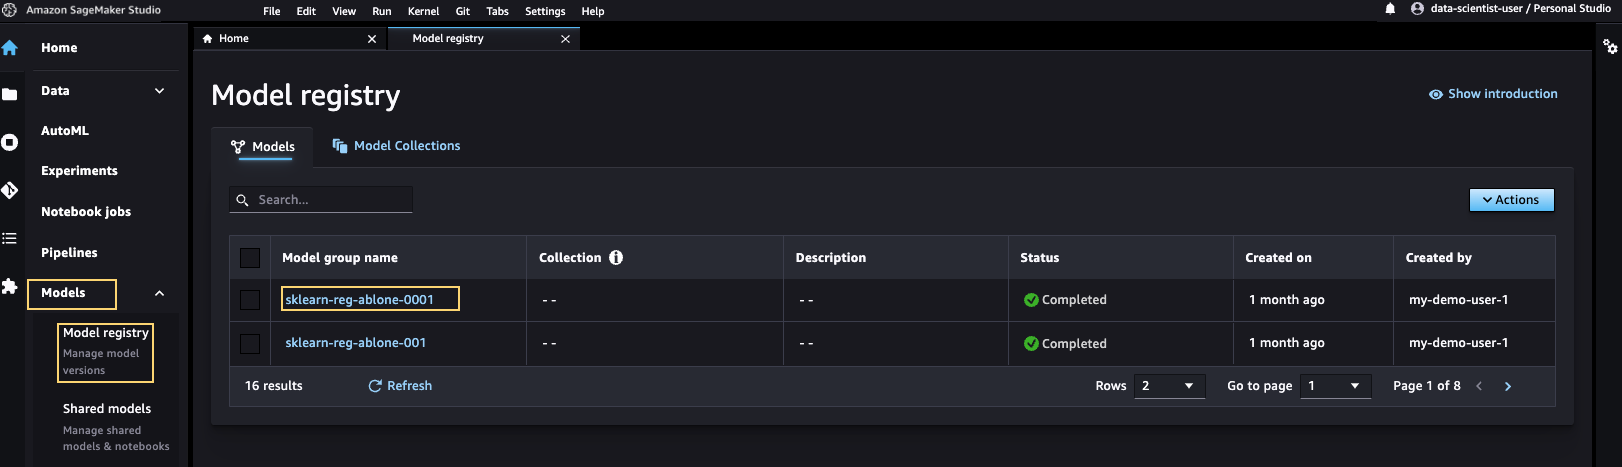Open the View menu
This screenshot has width=1622, height=467.
pyautogui.click(x=344, y=11)
